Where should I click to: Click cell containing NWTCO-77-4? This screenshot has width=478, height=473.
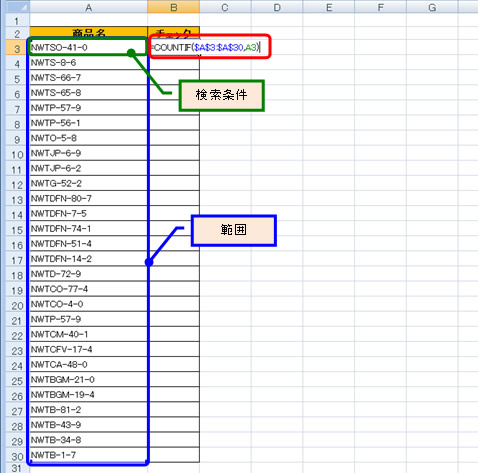(88, 289)
